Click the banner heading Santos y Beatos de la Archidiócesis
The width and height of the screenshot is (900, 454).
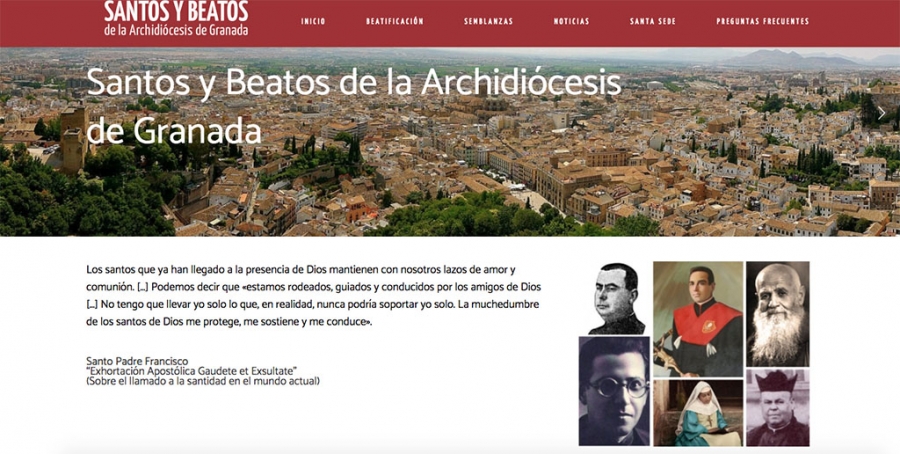(354, 107)
